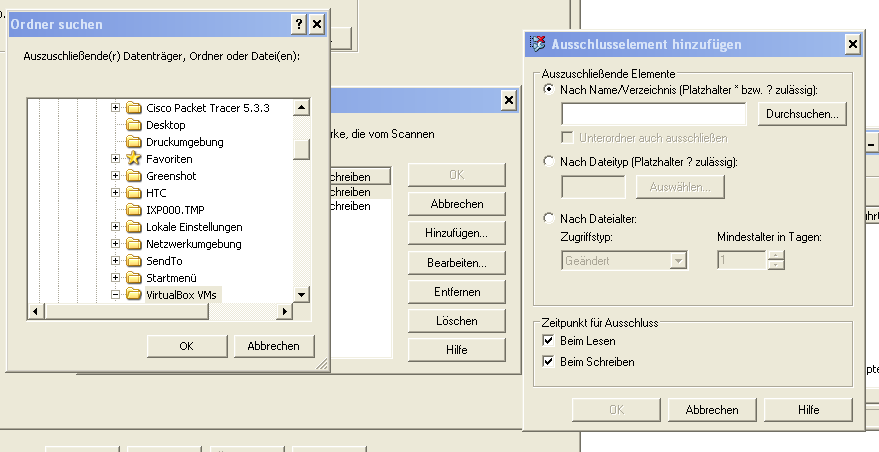Click the Cisco Packet Tracer folder icon
This screenshot has width=879, height=452.
coord(133,108)
